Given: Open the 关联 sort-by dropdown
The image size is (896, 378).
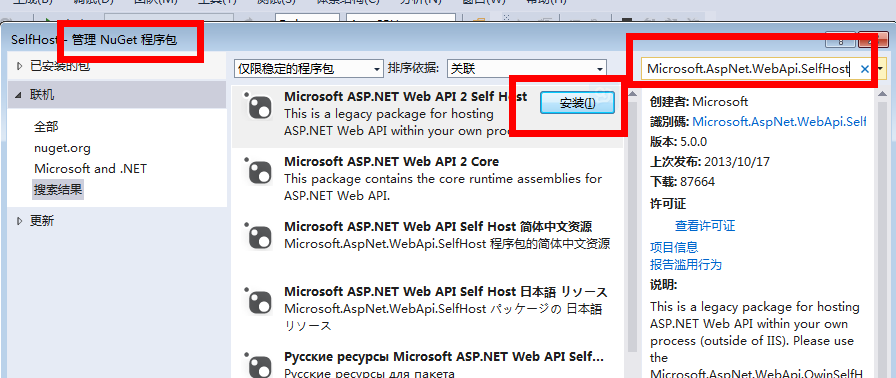Looking at the screenshot, I should coord(526,69).
